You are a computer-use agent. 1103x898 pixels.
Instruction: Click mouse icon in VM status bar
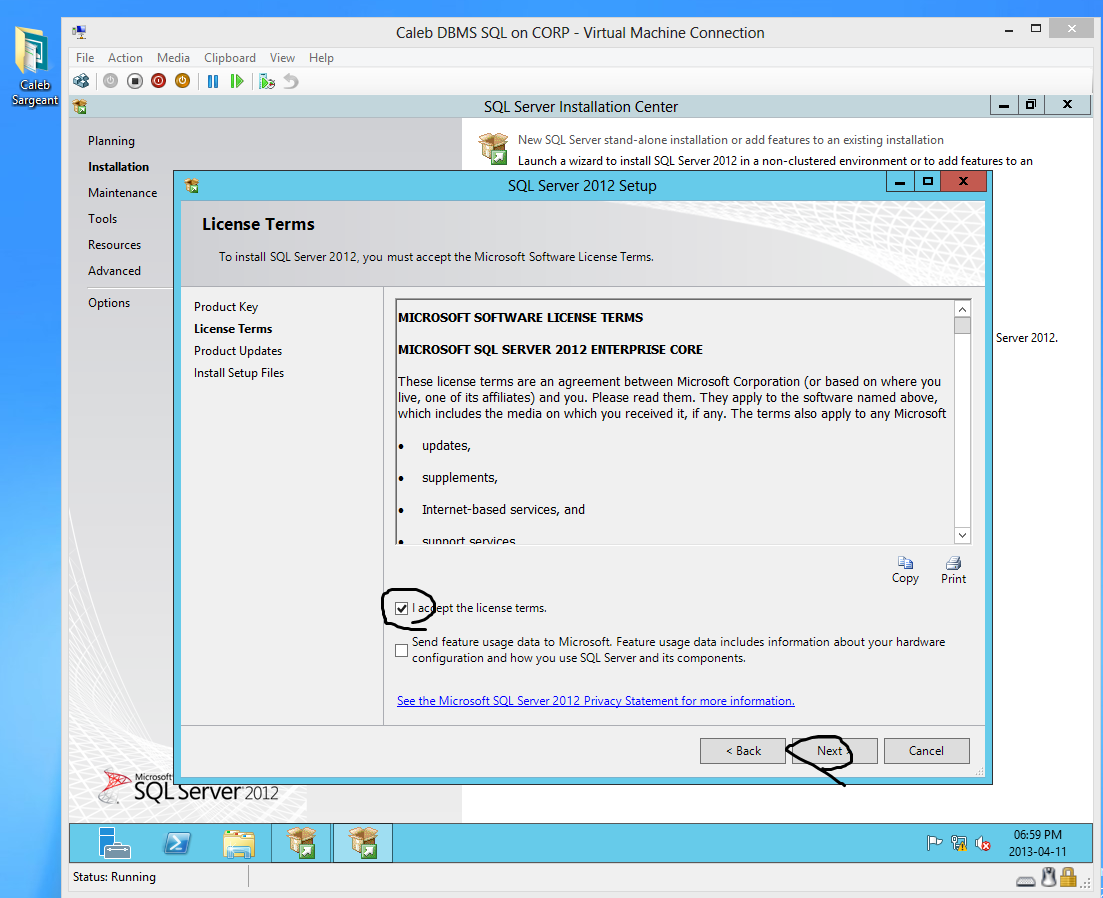(1049, 877)
